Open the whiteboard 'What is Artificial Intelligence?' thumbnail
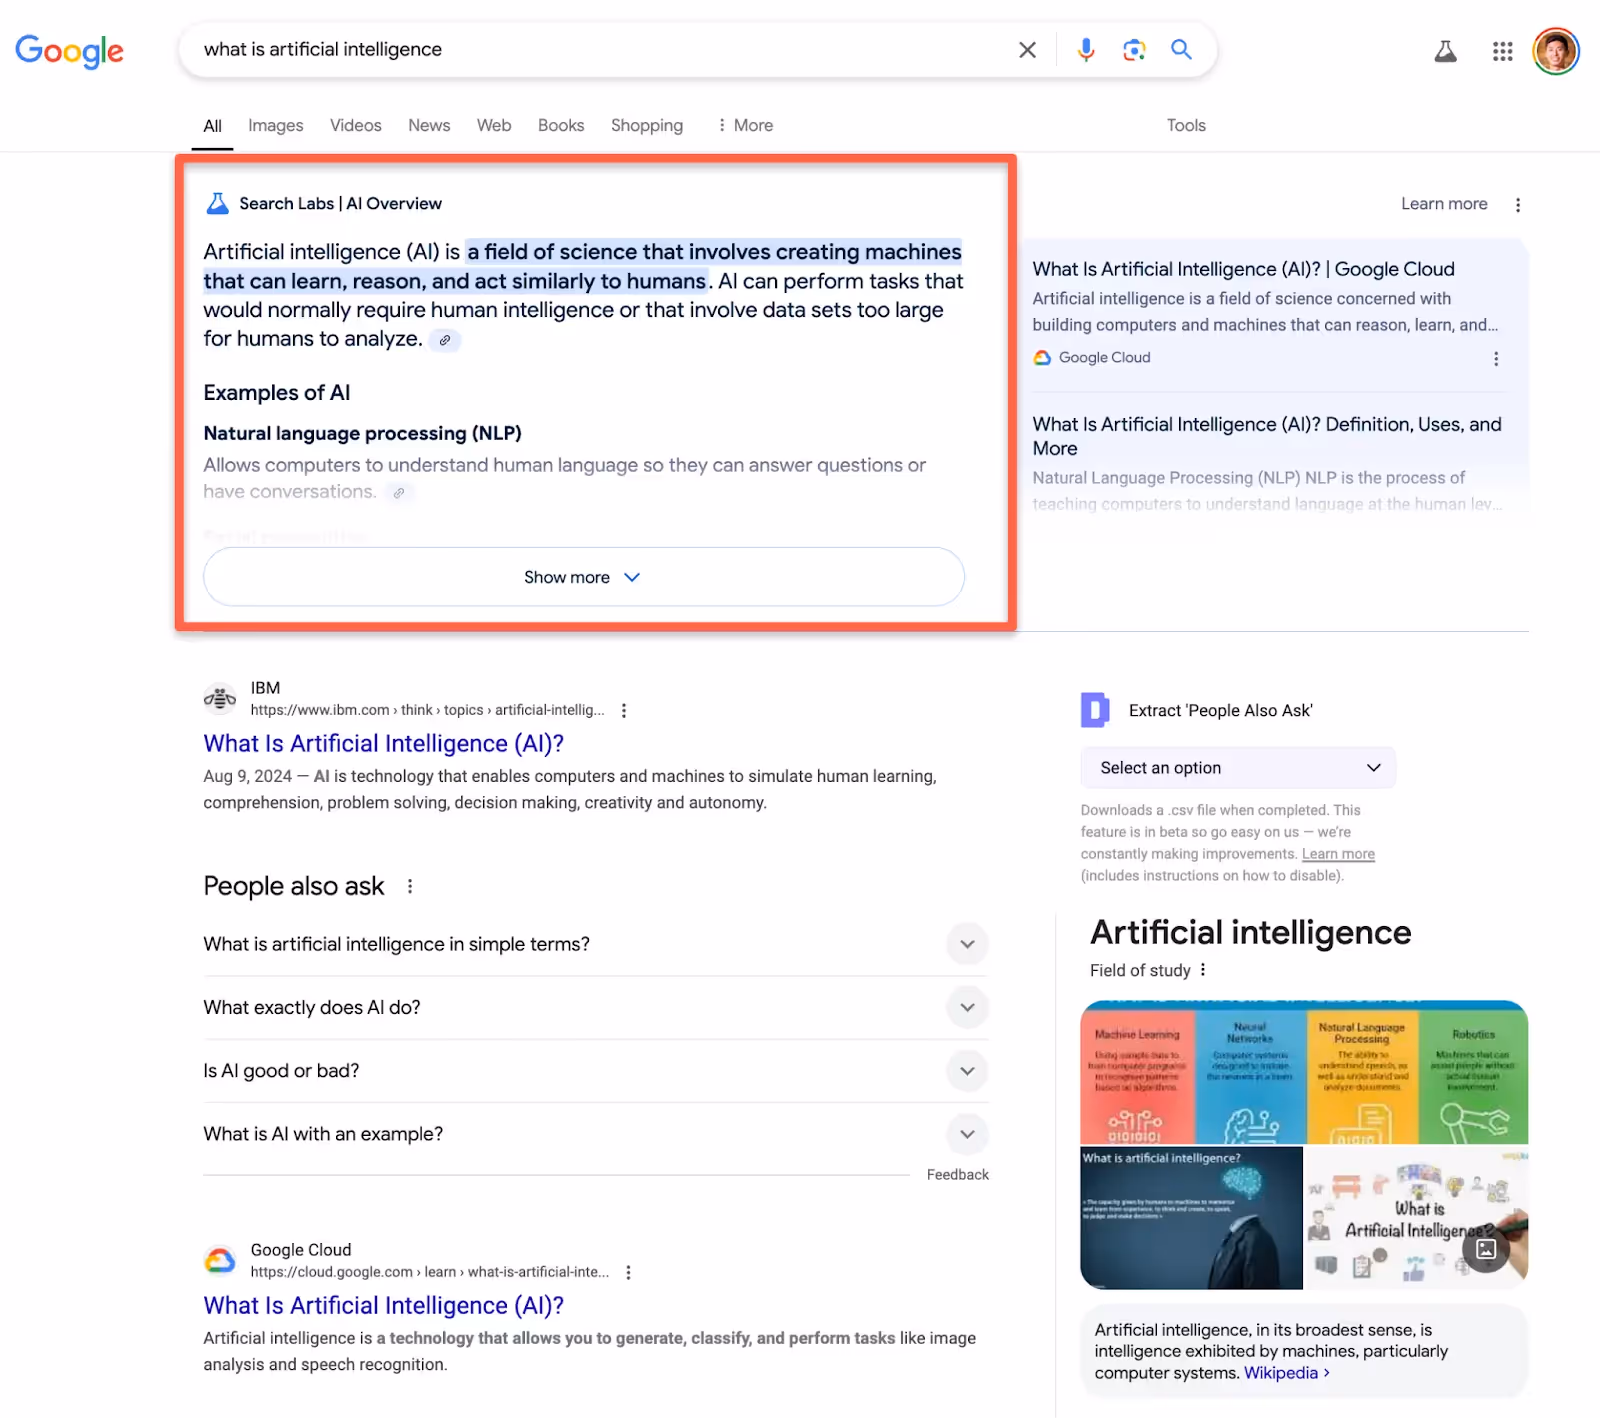The width and height of the screenshot is (1600, 1418). pos(1417,1218)
